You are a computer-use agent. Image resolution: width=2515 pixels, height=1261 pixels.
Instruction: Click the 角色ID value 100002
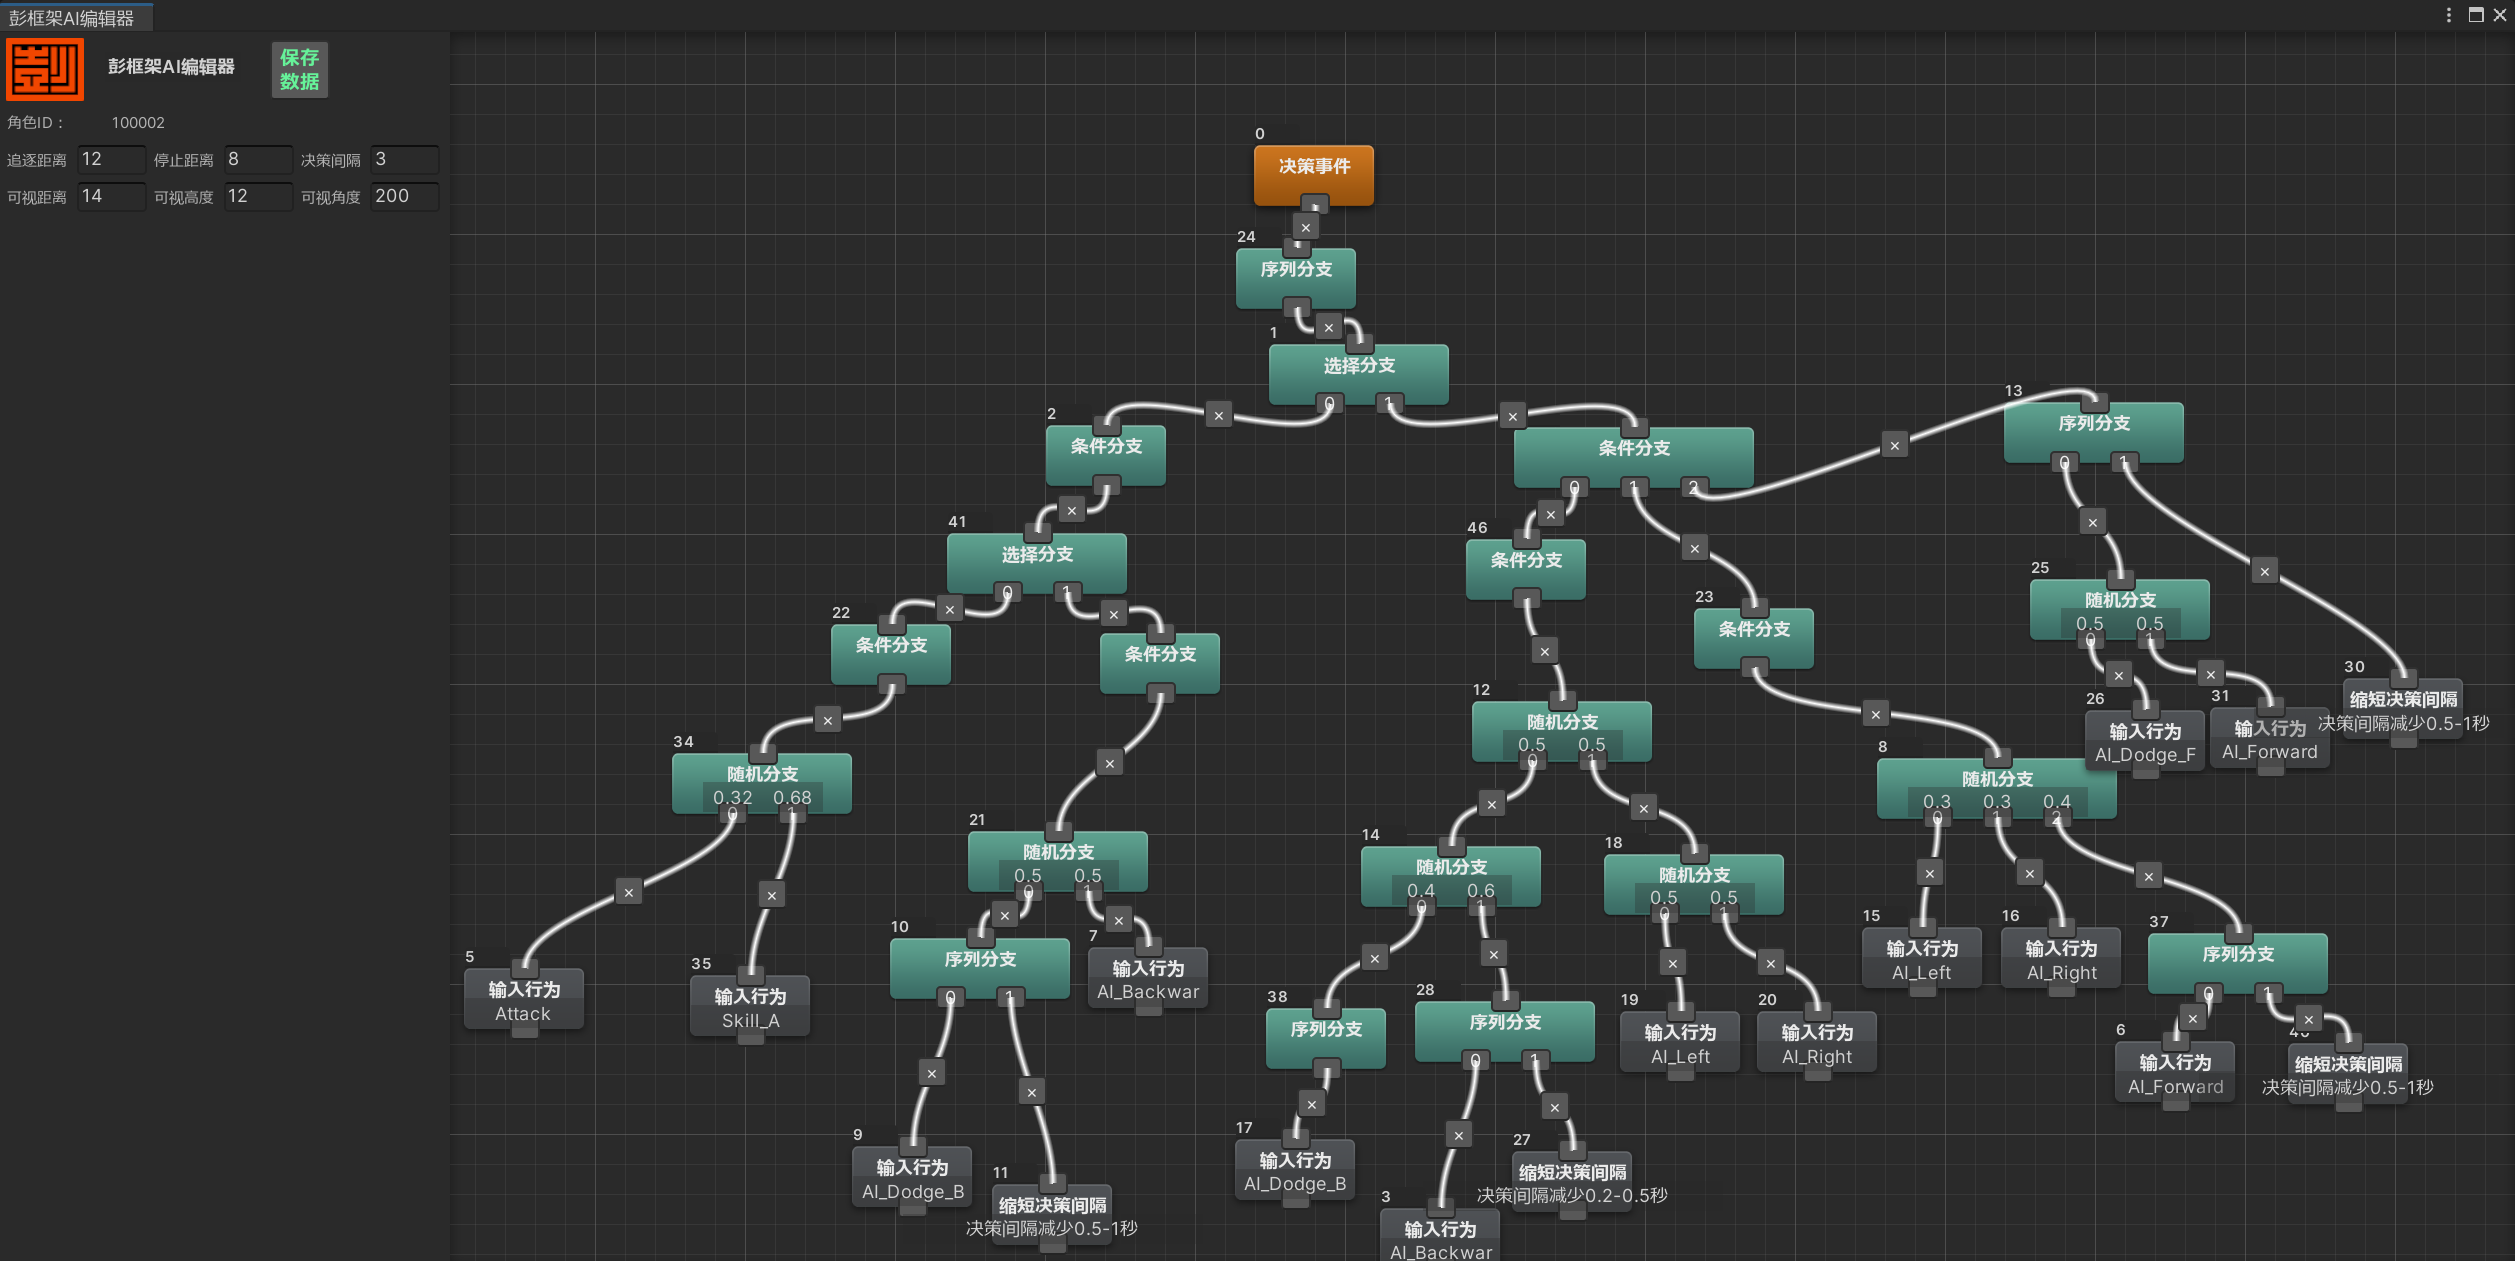pyautogui.click(x=138, y=123)
